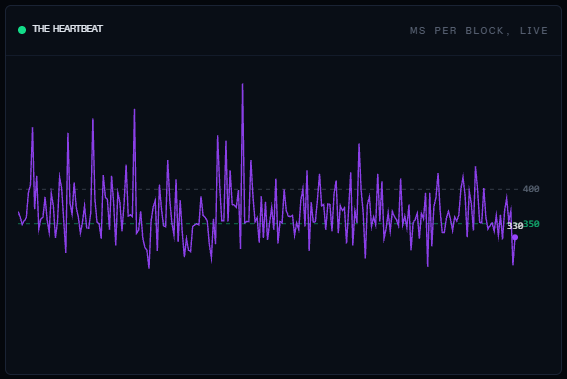Click the third-tallest spike on the purple line
The height and width of the screenshot is (379, 567).
(93, 119)
